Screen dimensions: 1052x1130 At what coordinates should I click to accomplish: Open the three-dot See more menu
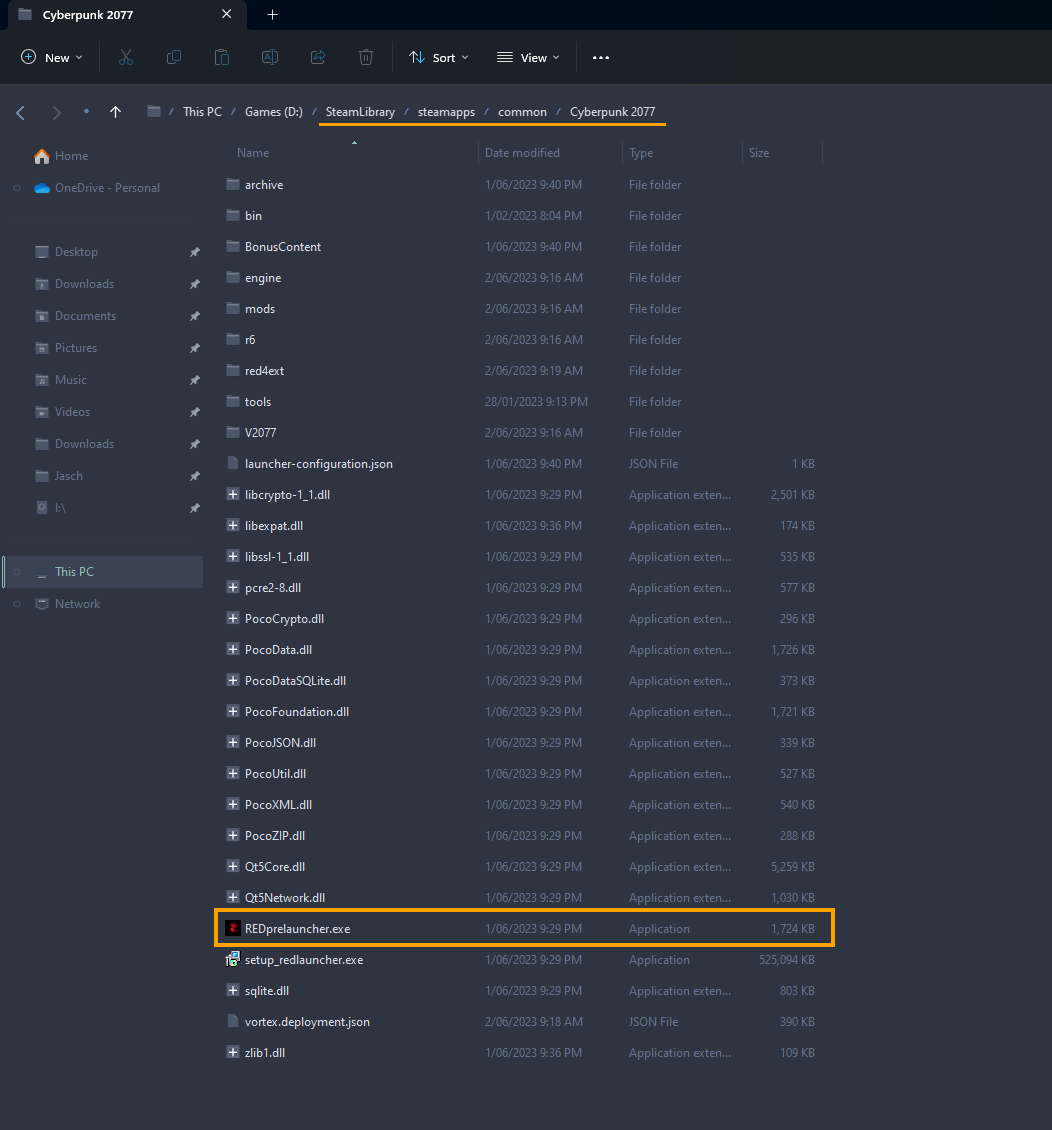pos(601,58)
